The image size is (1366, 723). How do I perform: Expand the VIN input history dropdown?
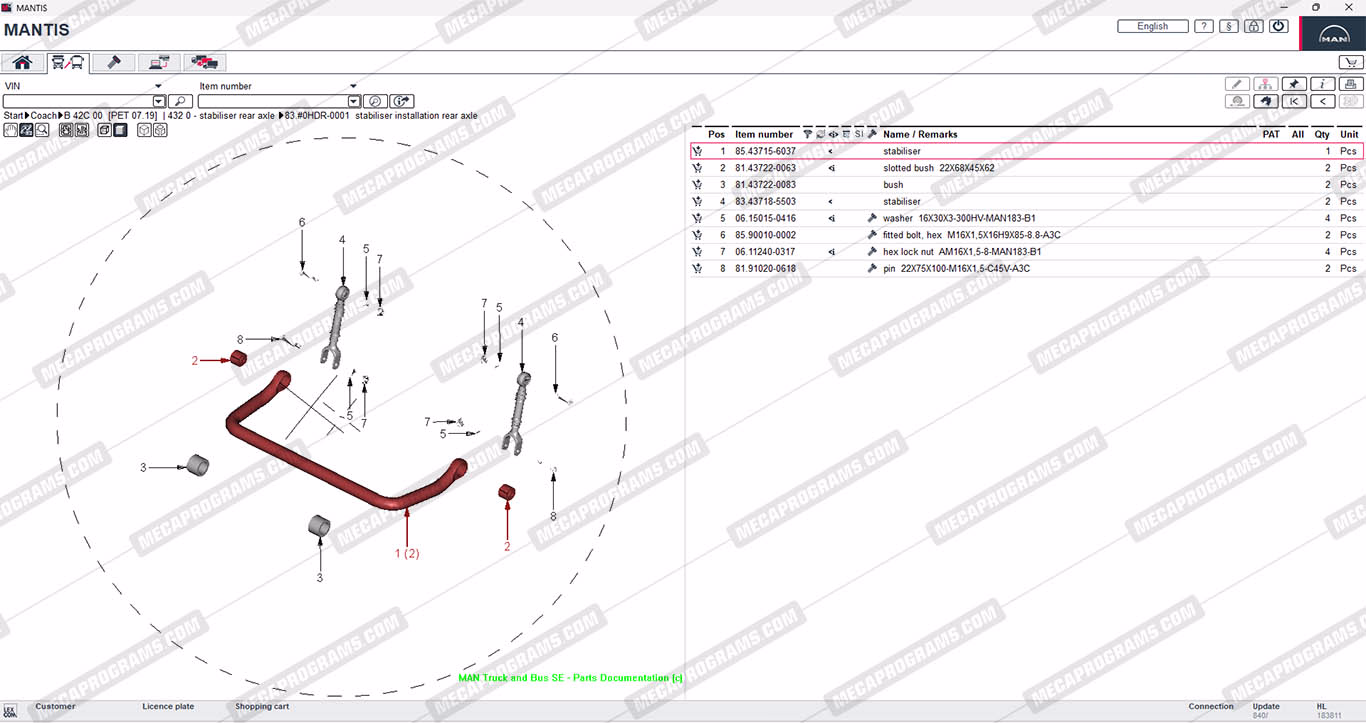pyautogui.click(x=158, y=101)
